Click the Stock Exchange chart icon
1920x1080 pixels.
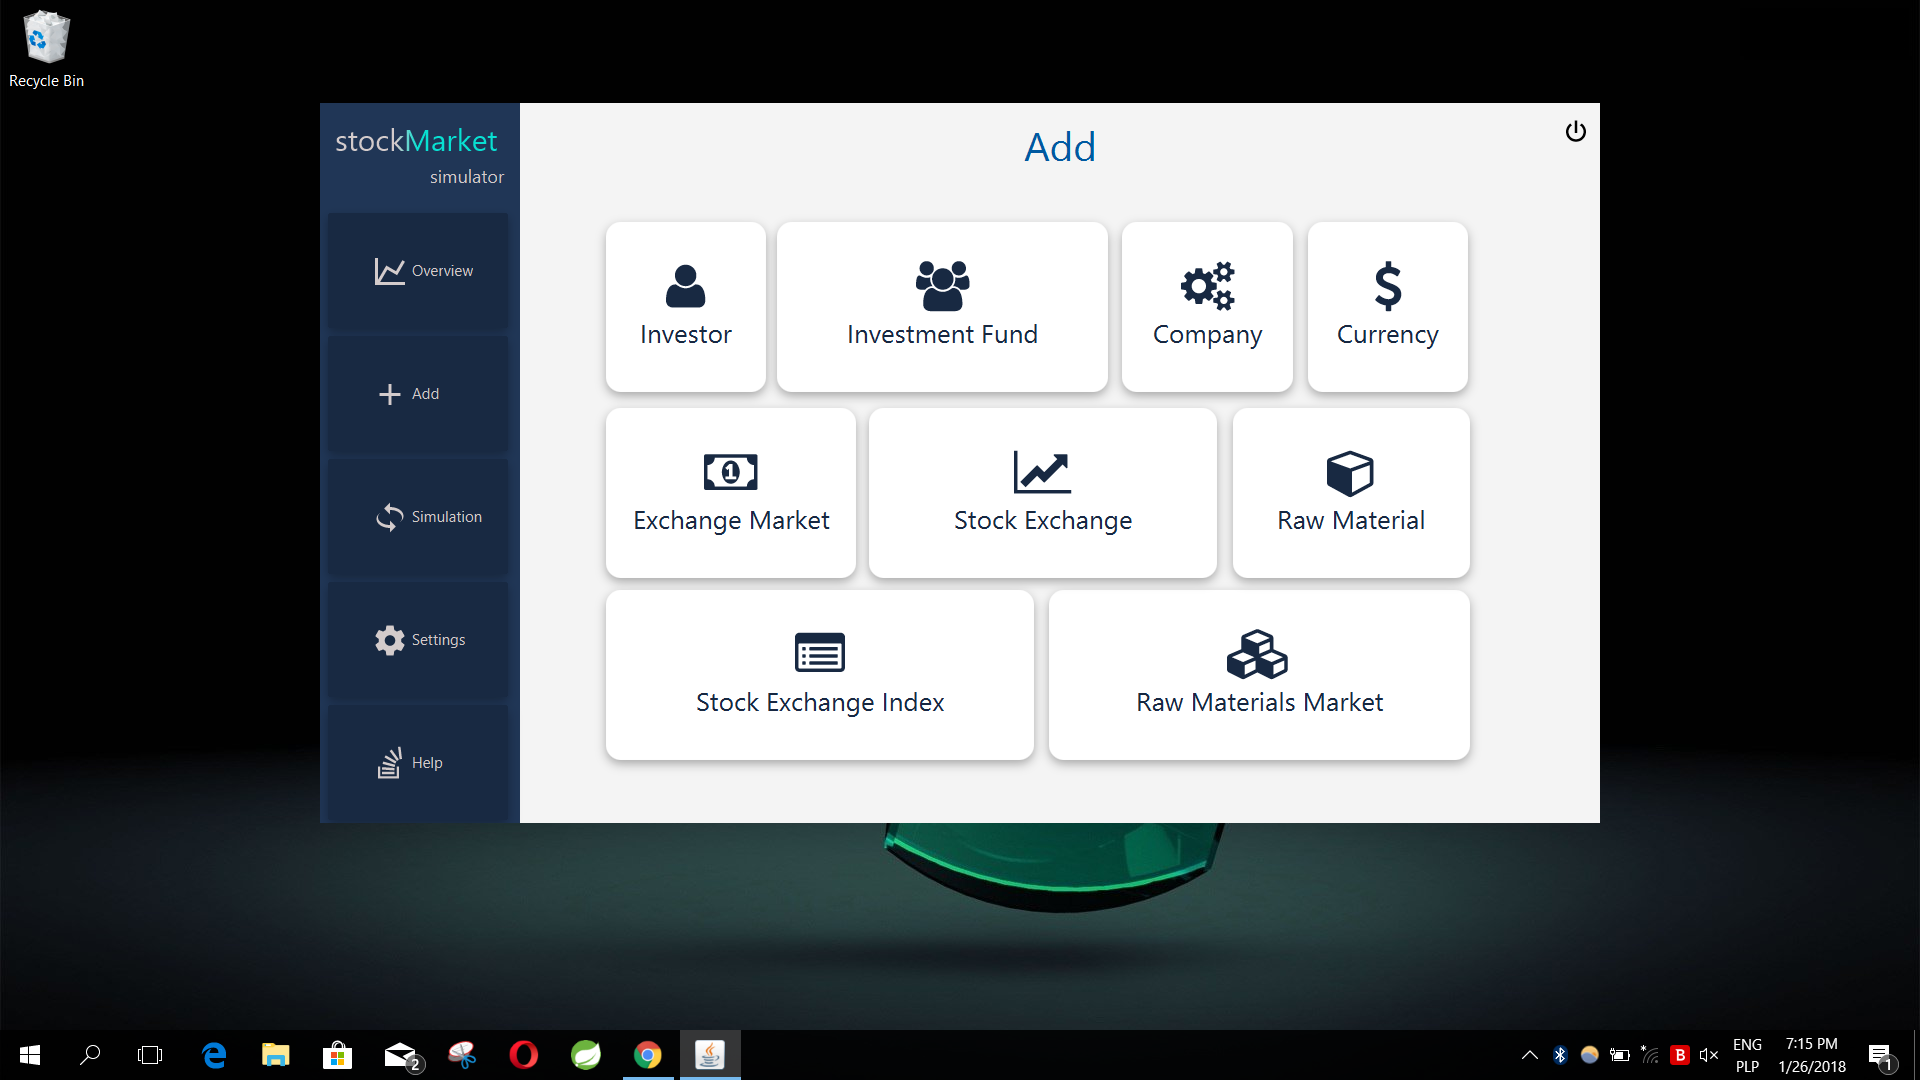(1041, 472)
